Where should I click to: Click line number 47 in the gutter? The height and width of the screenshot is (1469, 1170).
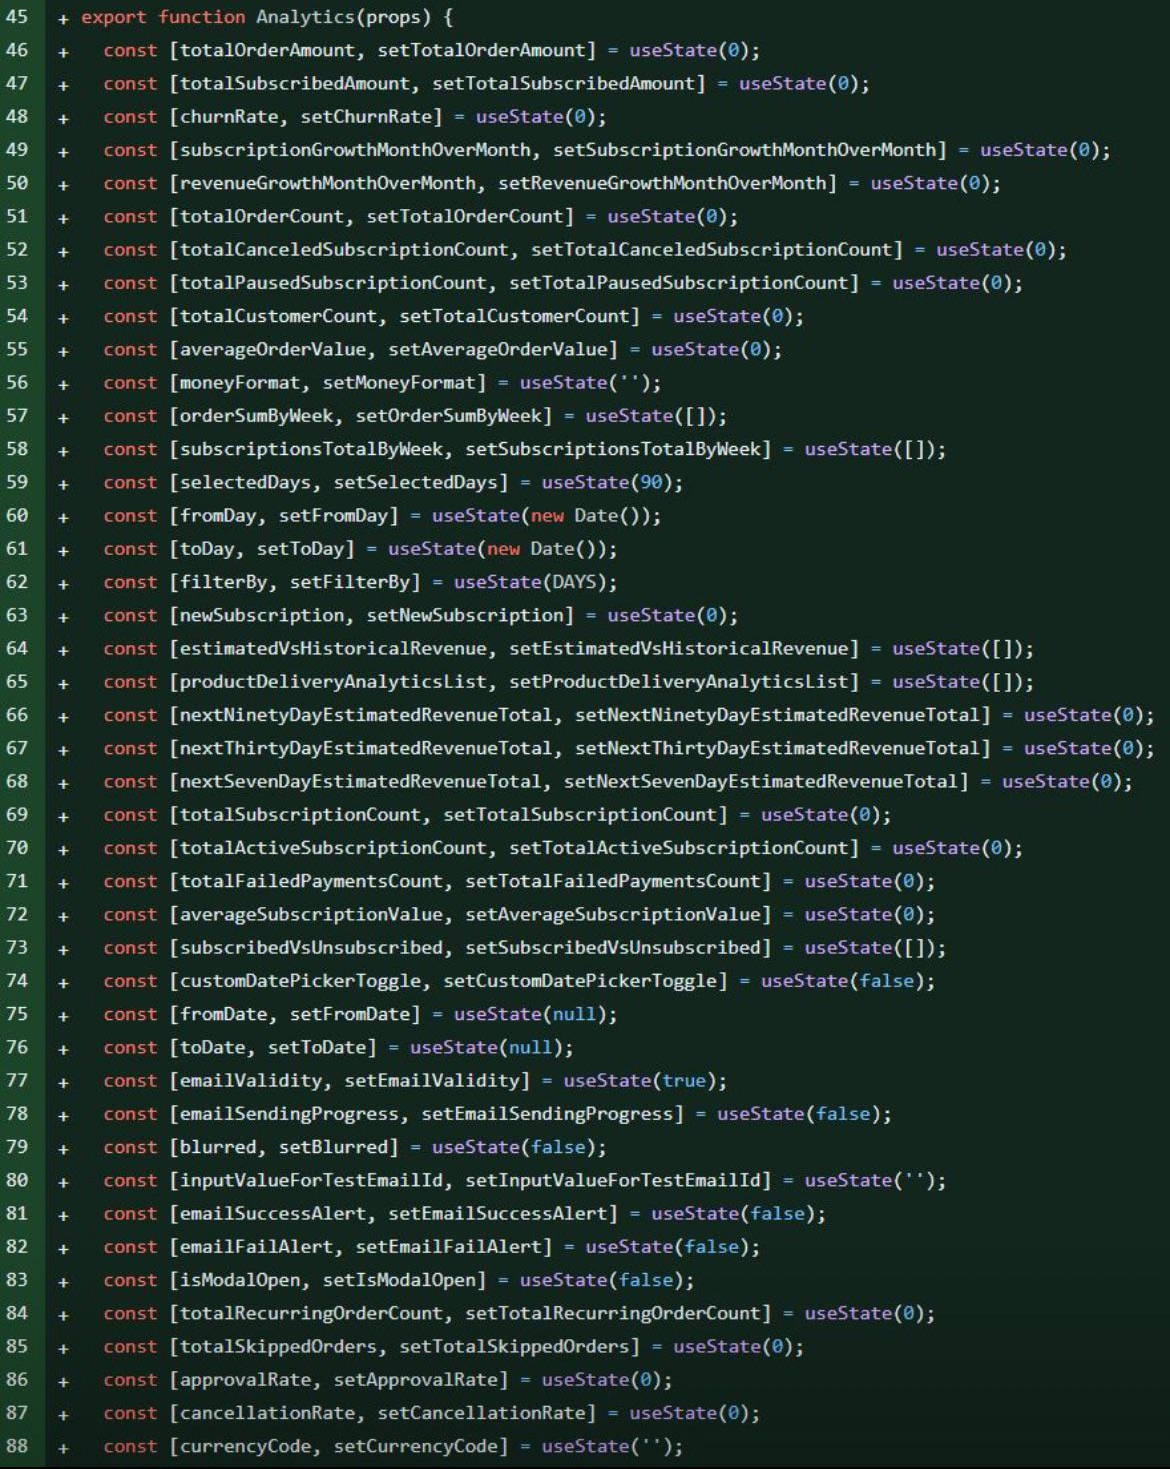17,83
